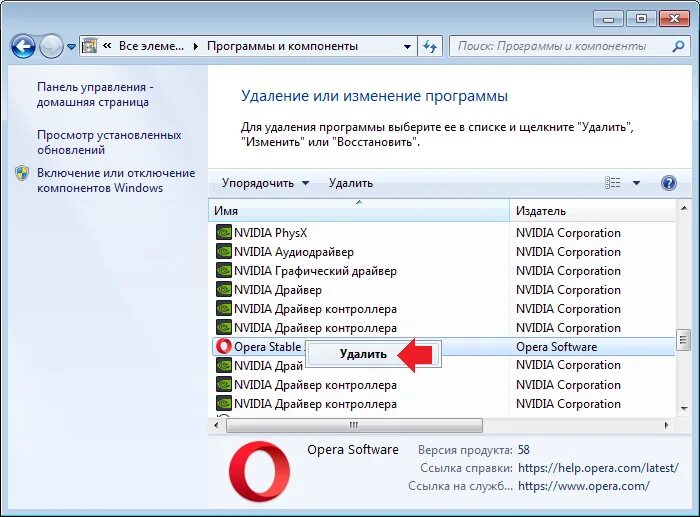The height and width of the screenshot is (517, 700).
Task: Click the red Opera icon in list
Action: [224, 346]
